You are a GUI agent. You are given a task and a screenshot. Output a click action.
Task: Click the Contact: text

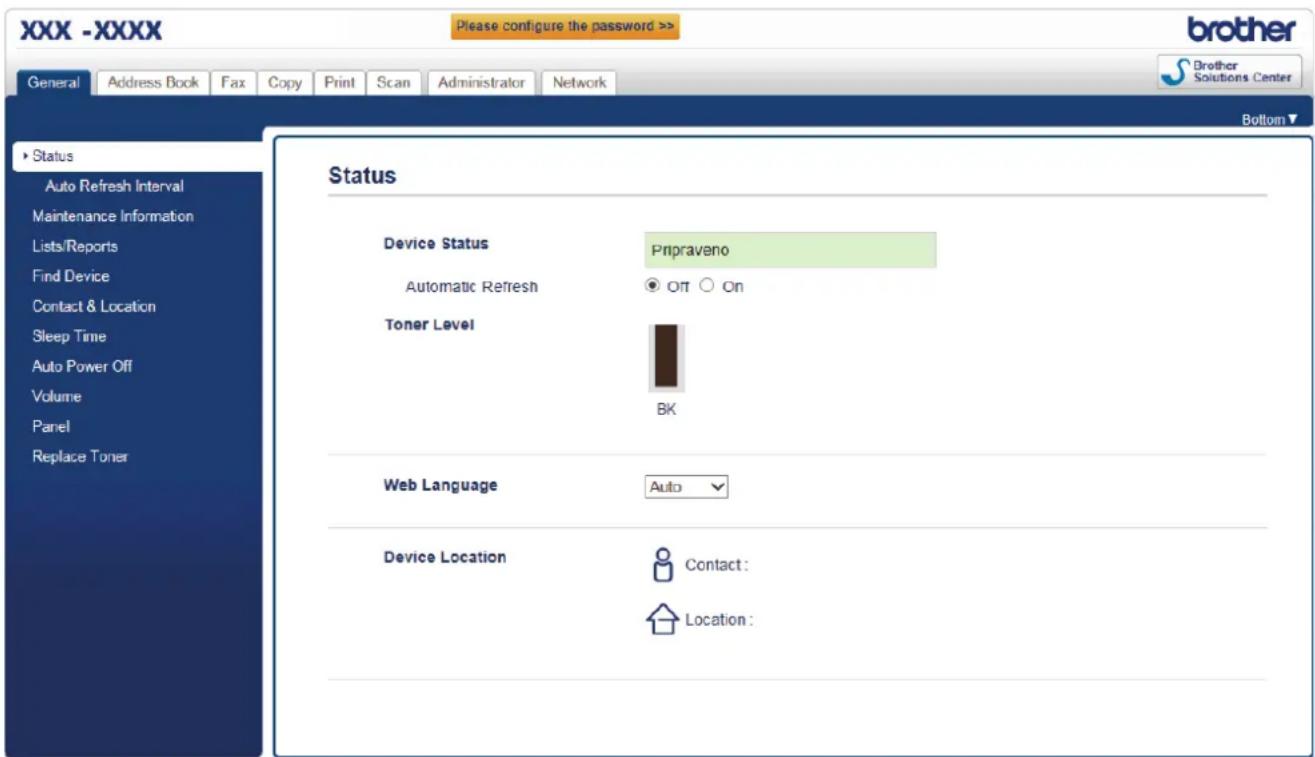pos(717,565)
